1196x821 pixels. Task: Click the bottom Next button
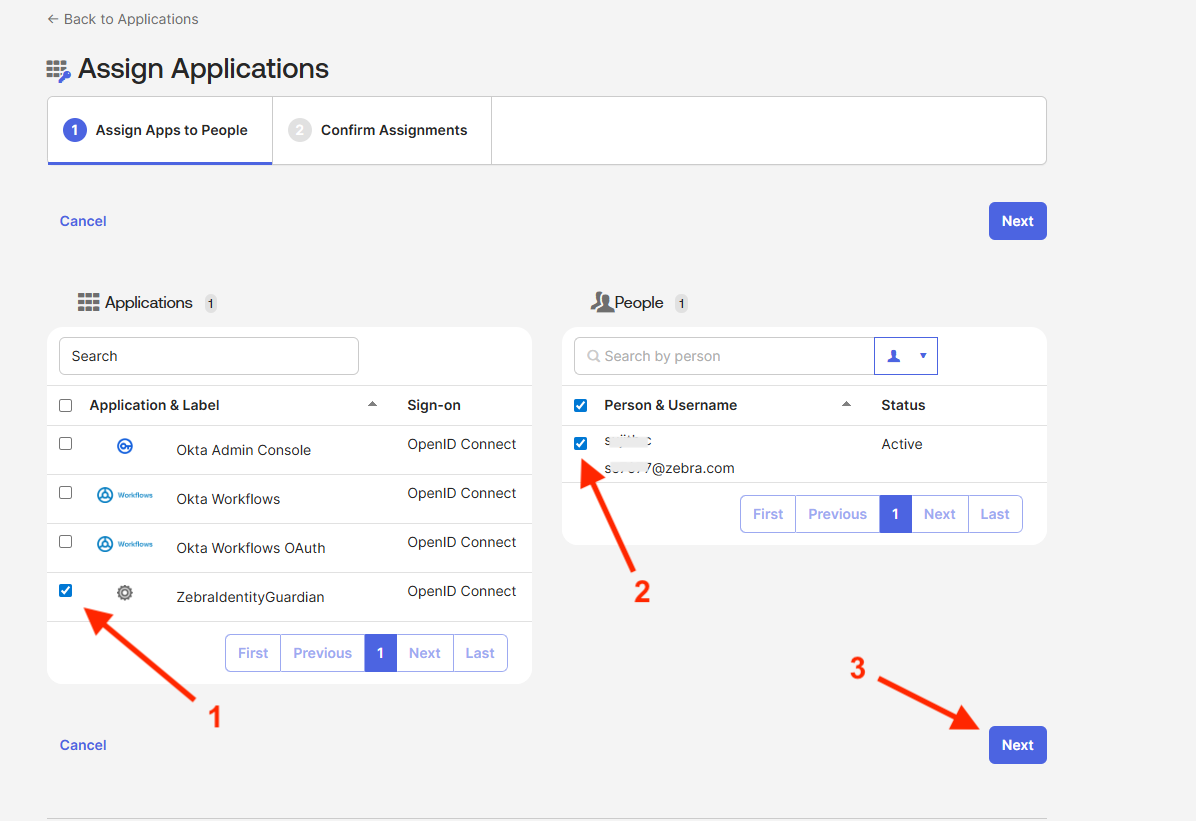coord(1017,745)
